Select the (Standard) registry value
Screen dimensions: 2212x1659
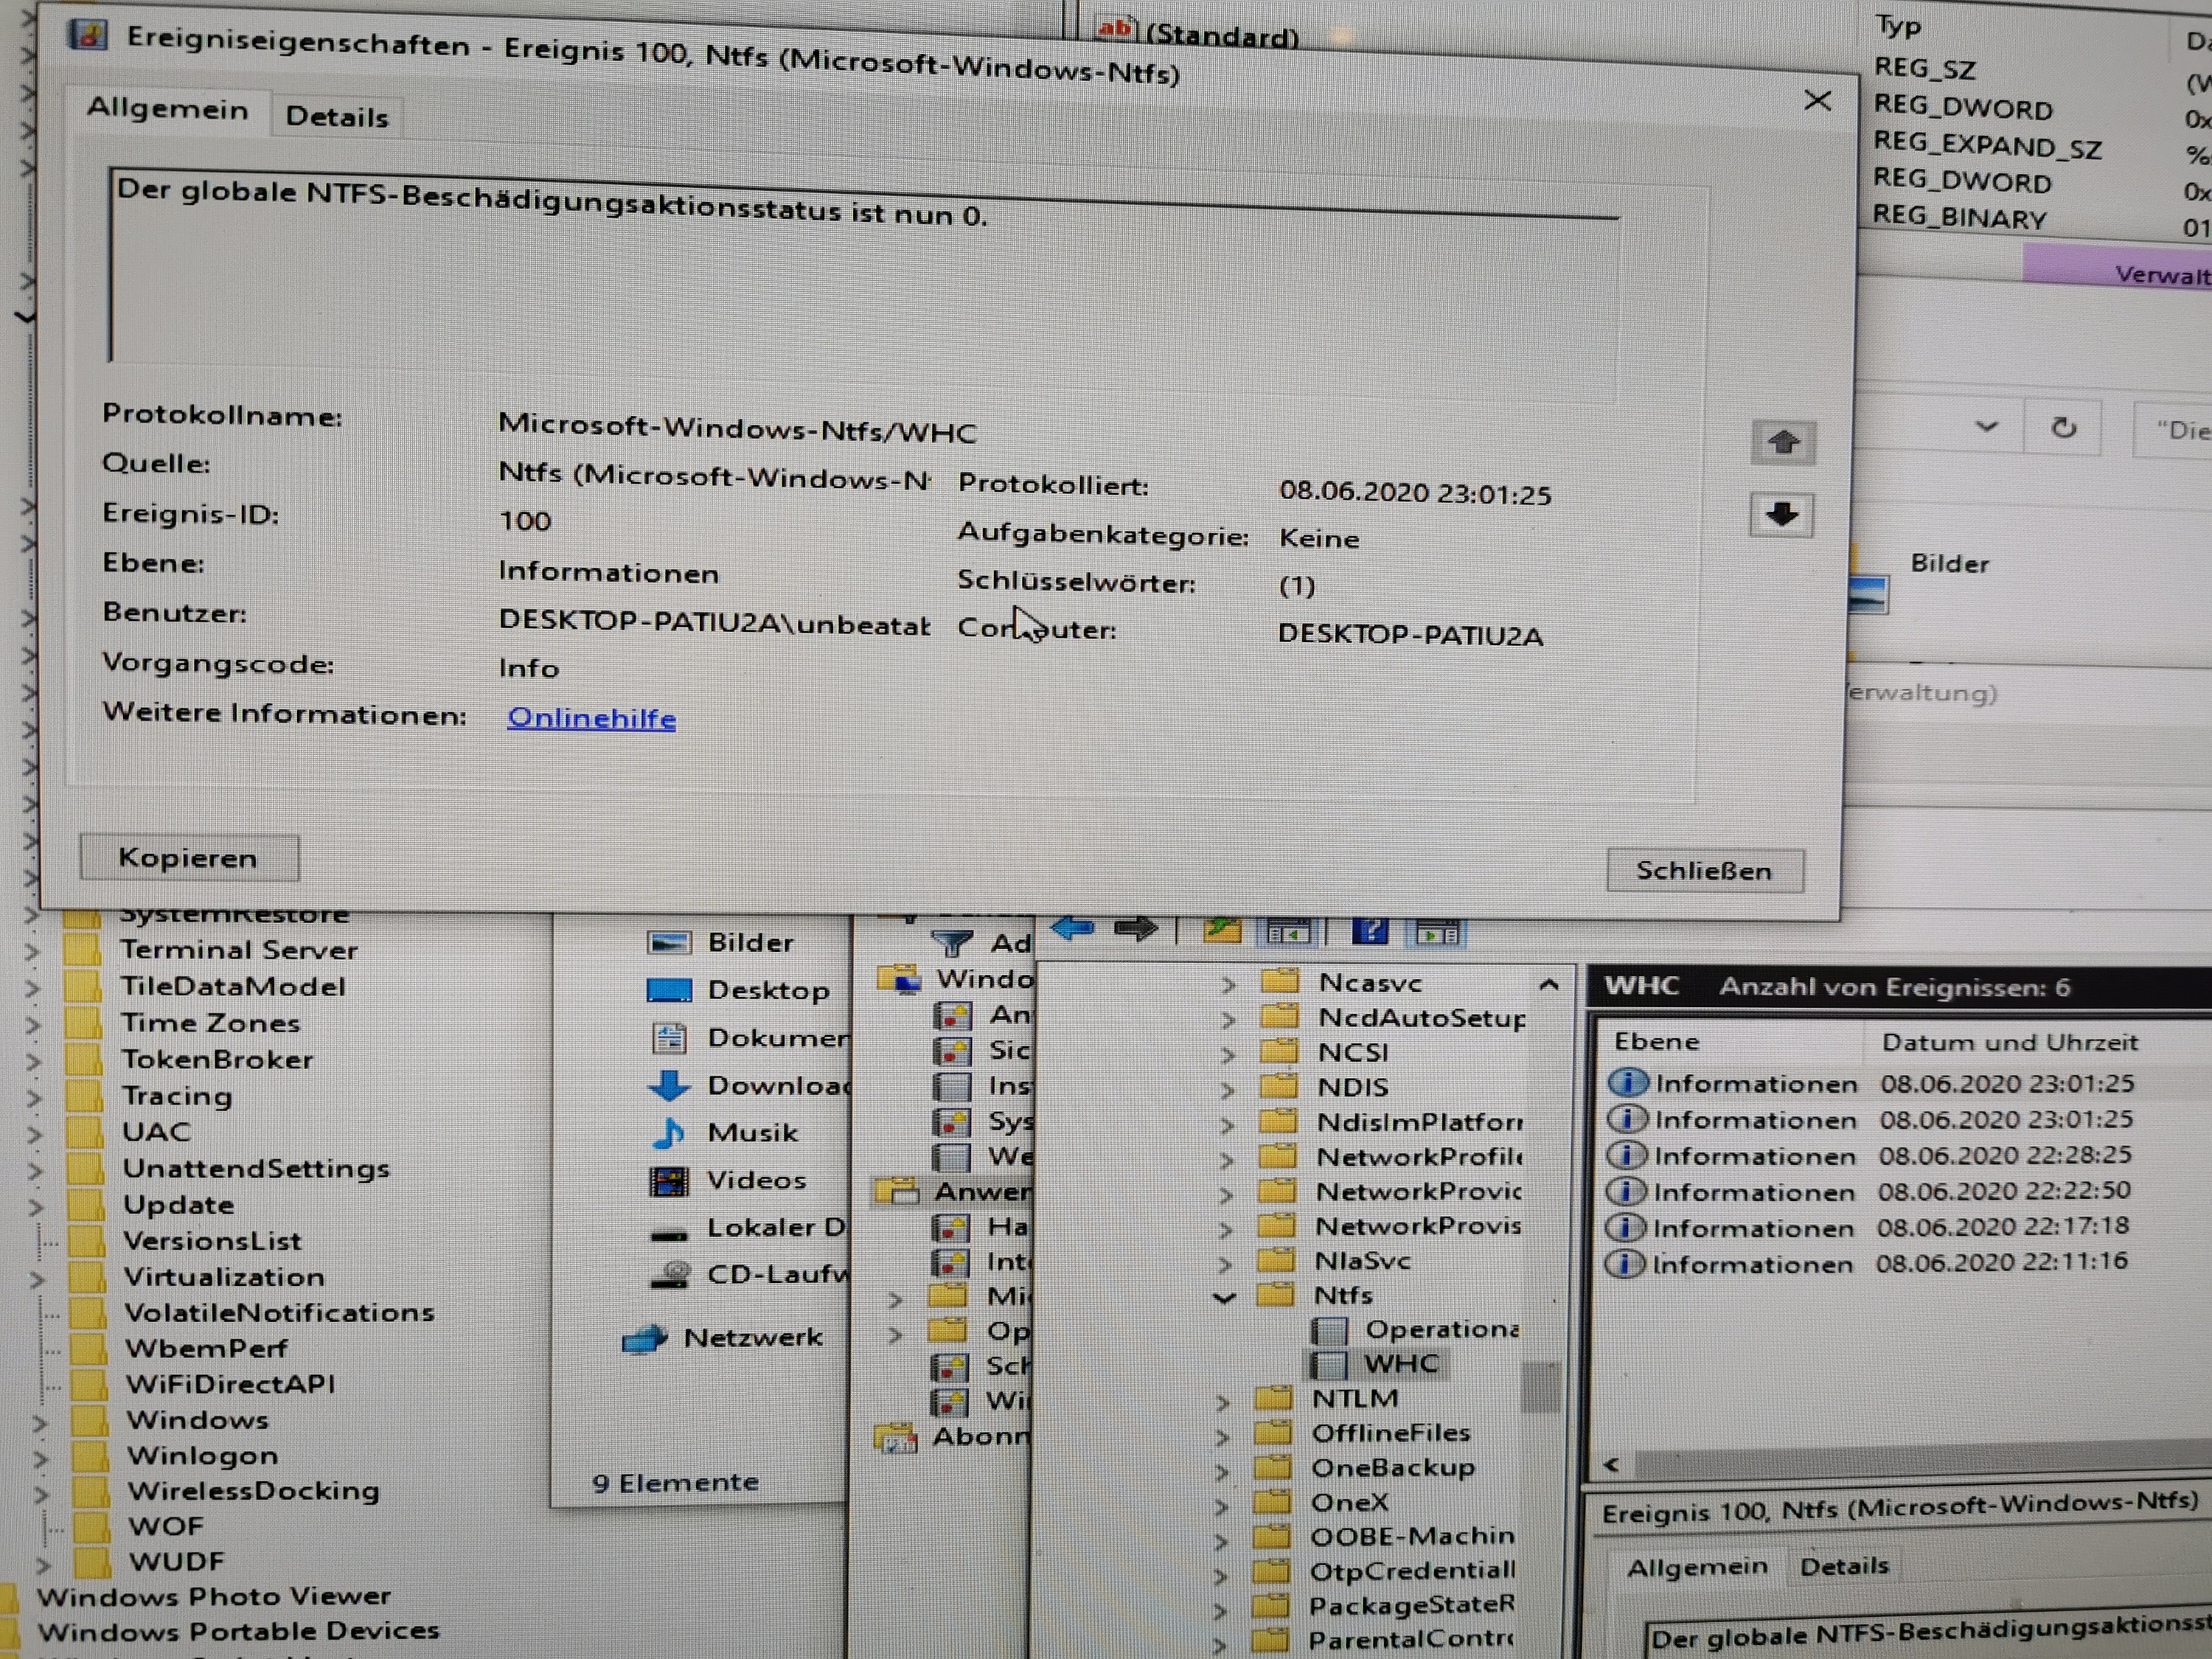pyautogui.click(x=1198, y=33)
